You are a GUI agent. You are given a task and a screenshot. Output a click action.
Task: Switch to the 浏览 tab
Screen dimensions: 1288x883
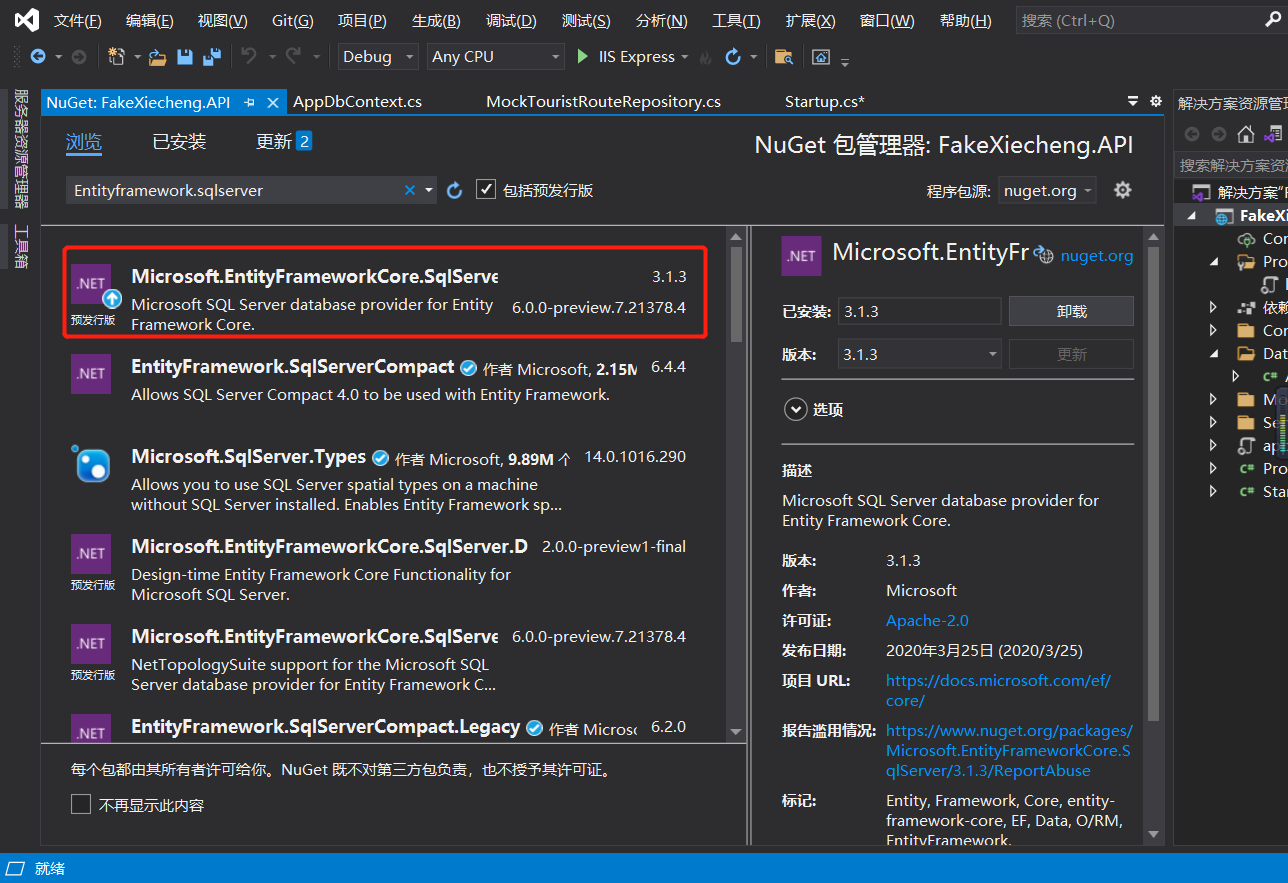(x=84, y=142)
